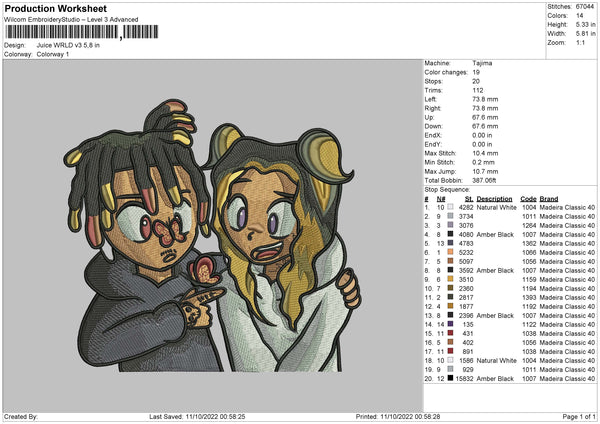Image resolution: width=600 pixels, height=424 pixels.
Task: Select the black swatch in stop row 4
Action: [x=450, y=234]
